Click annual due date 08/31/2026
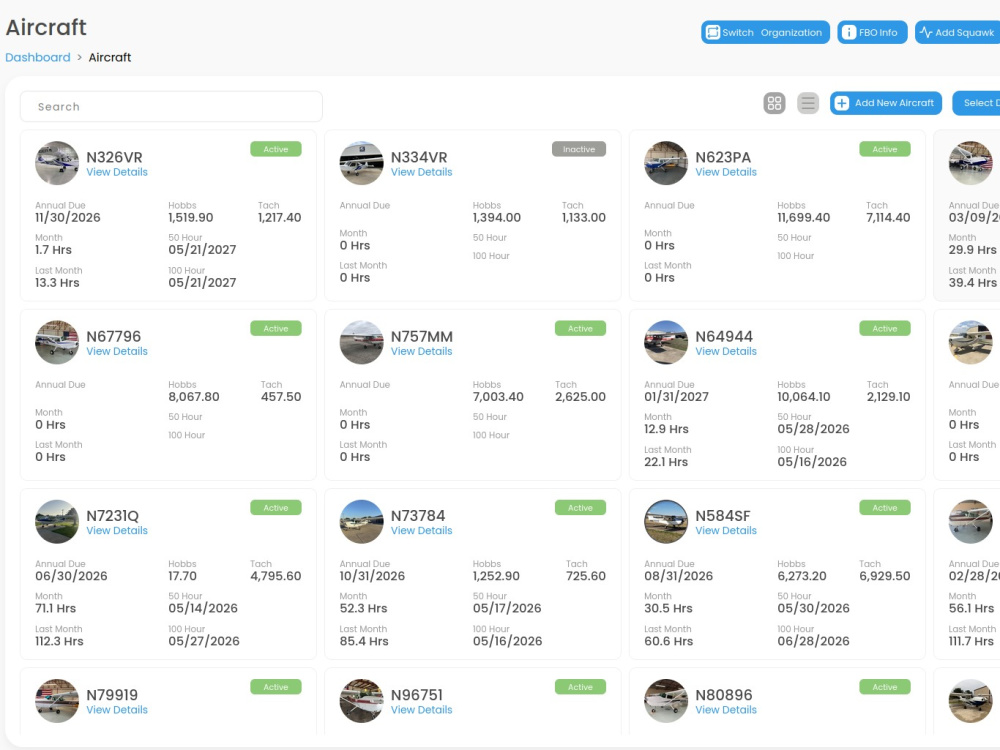This screenshot has width=1000, height=750. pyautogui.click(x=679, y=576)
